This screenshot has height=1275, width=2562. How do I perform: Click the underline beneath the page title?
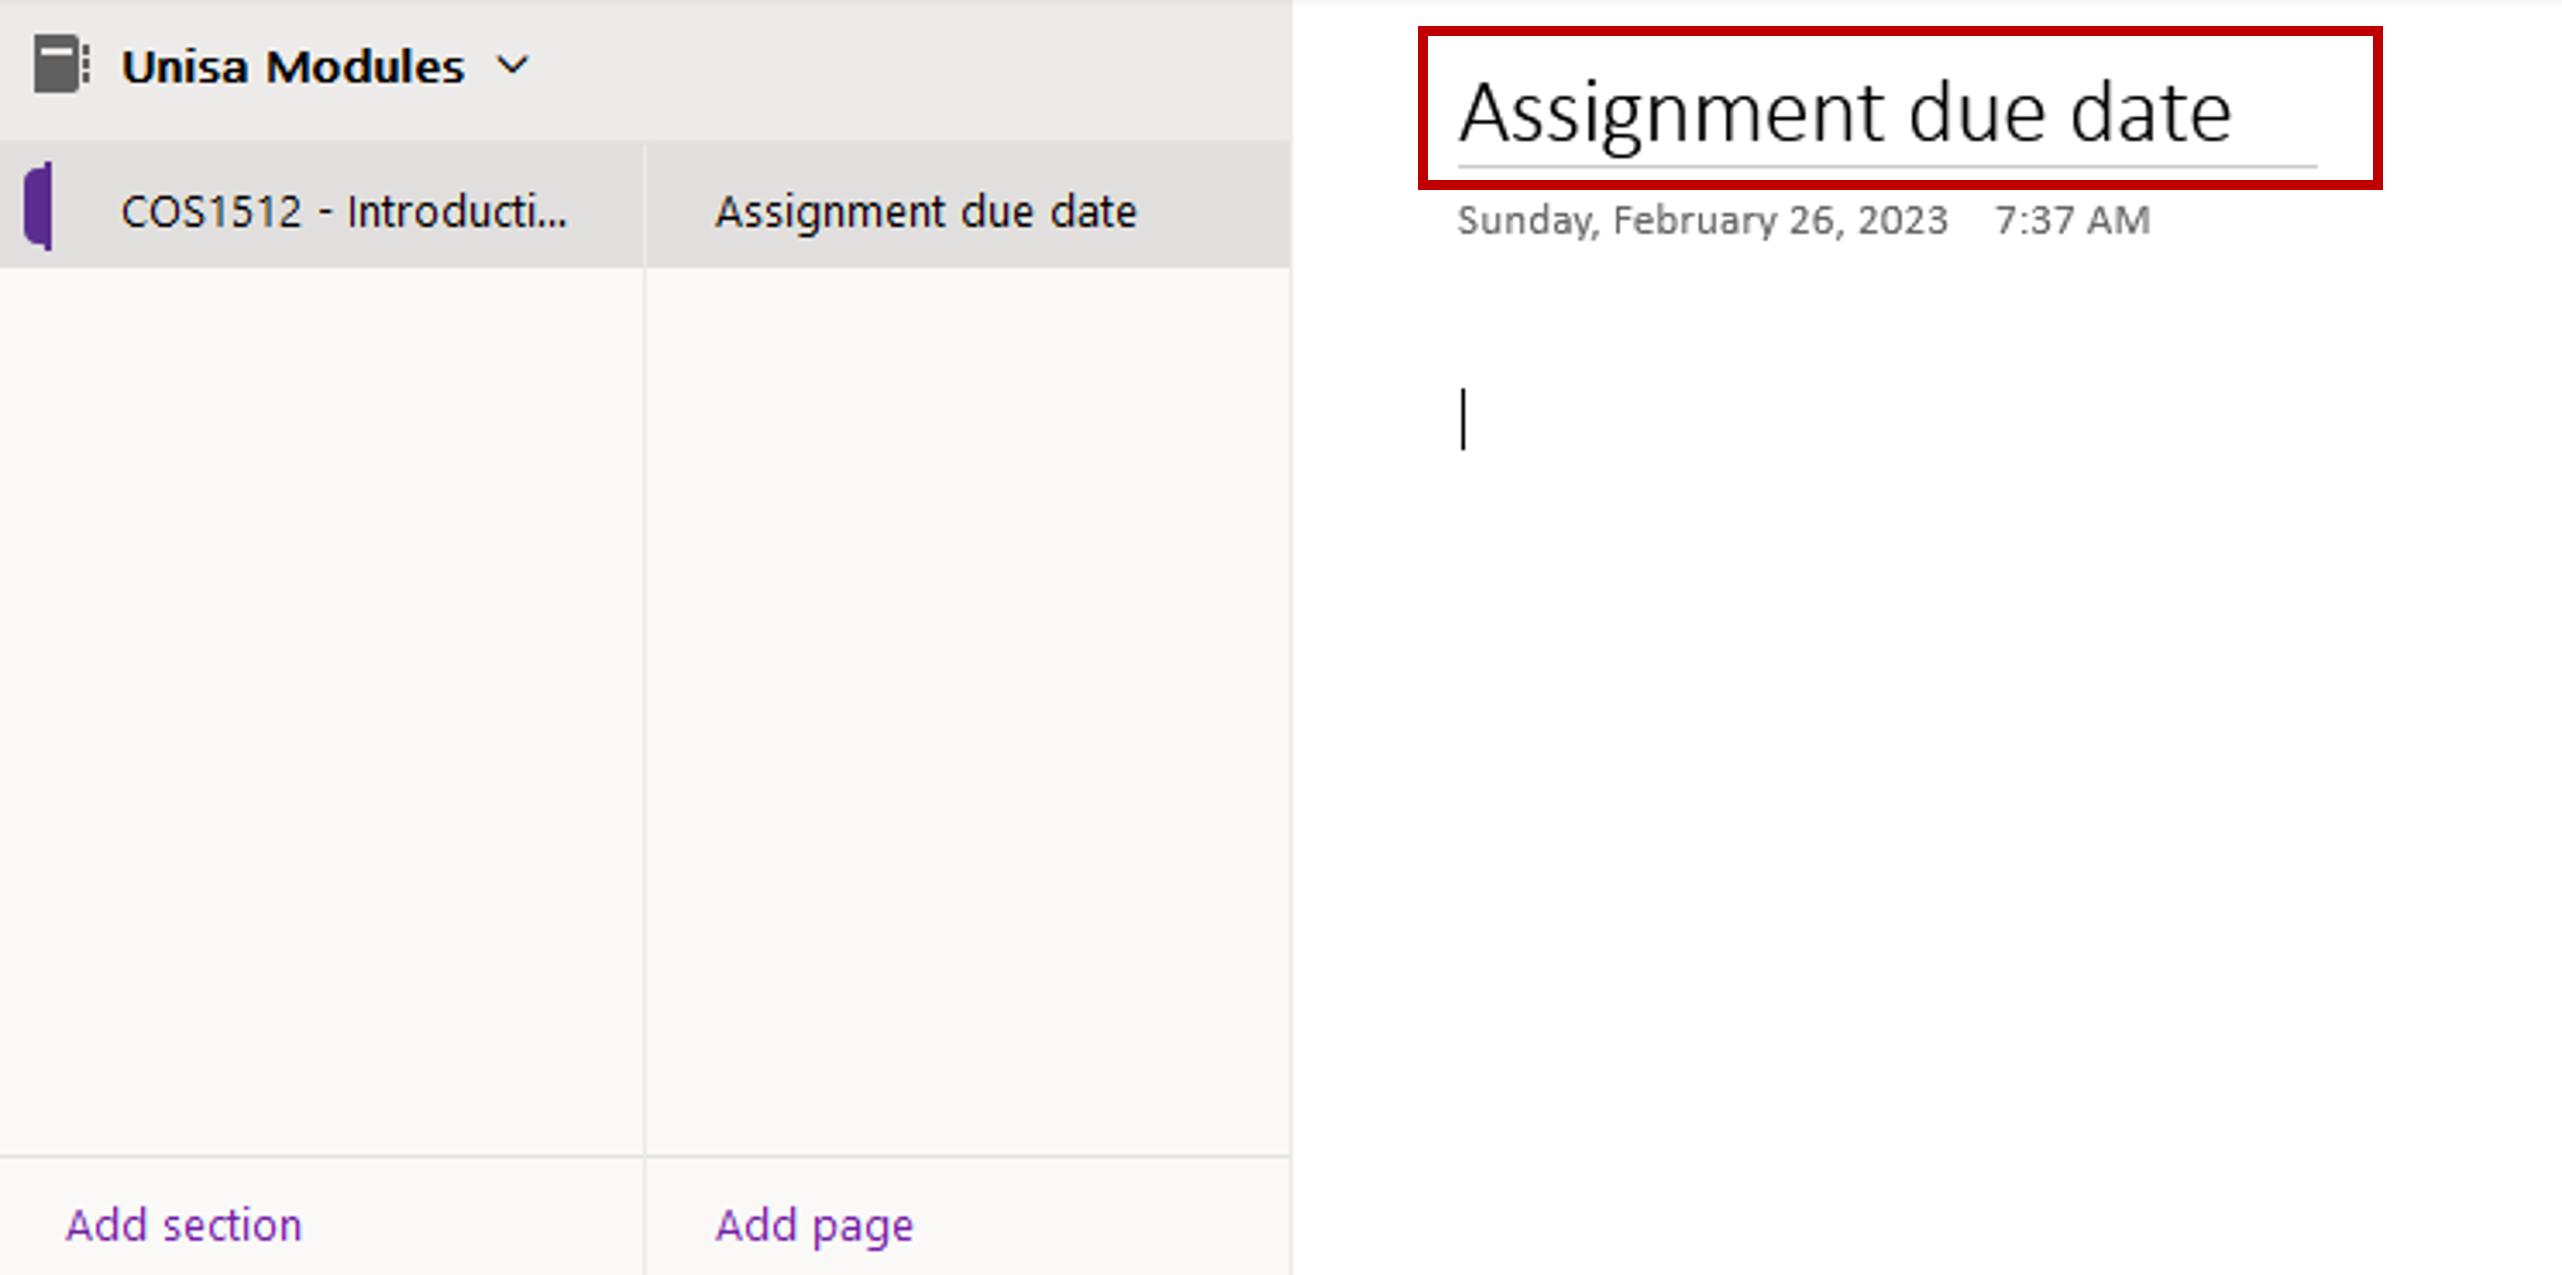click(x=1886, y=166)
